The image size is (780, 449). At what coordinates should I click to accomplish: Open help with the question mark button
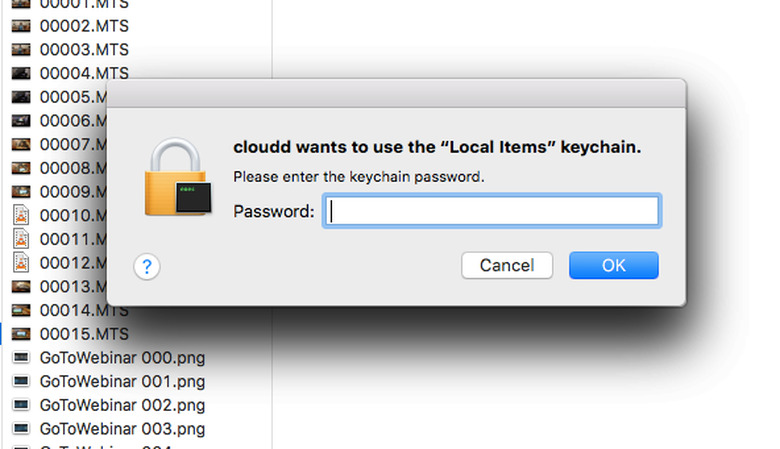pos(147,266)
